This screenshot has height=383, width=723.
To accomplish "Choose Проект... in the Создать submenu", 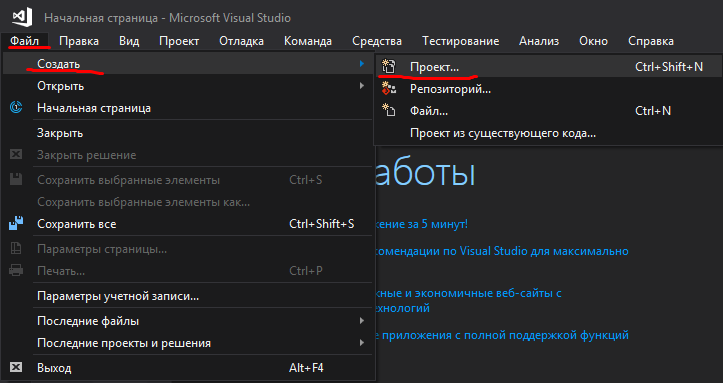I will (548, 67).
